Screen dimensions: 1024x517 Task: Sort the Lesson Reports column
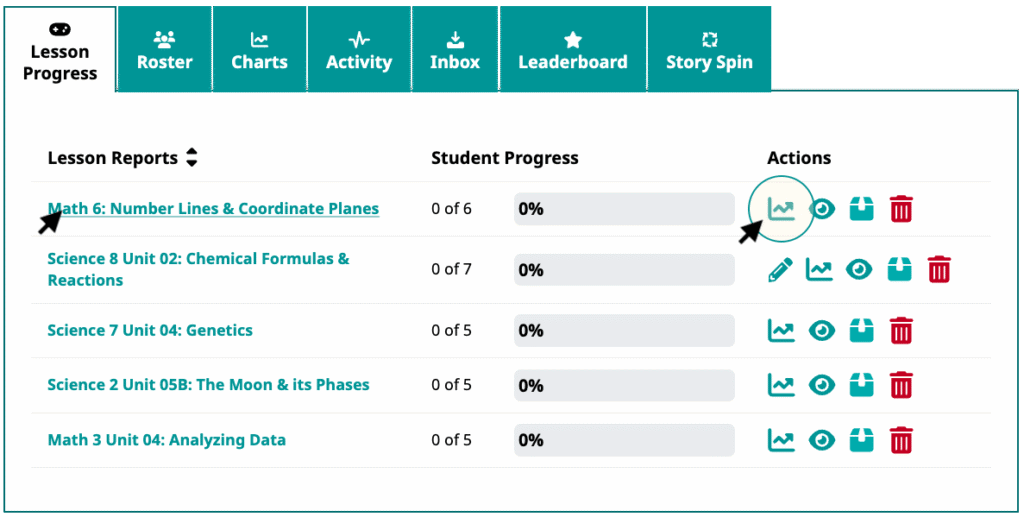point(192,158)
